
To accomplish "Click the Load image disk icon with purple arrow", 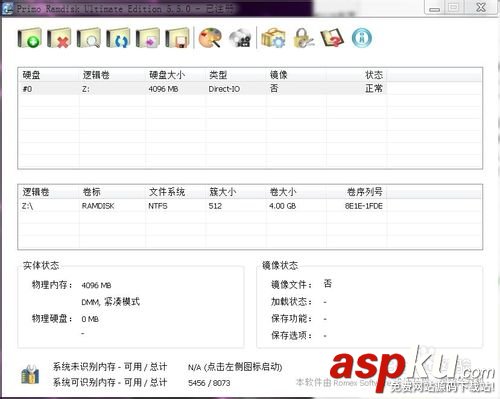I will [x=148, y=38].
